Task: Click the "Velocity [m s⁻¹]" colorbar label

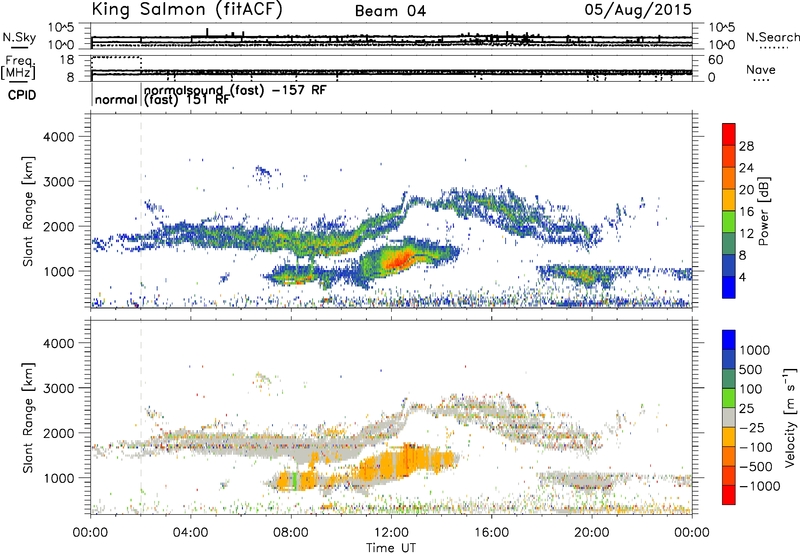Action: tap(790, 417)
